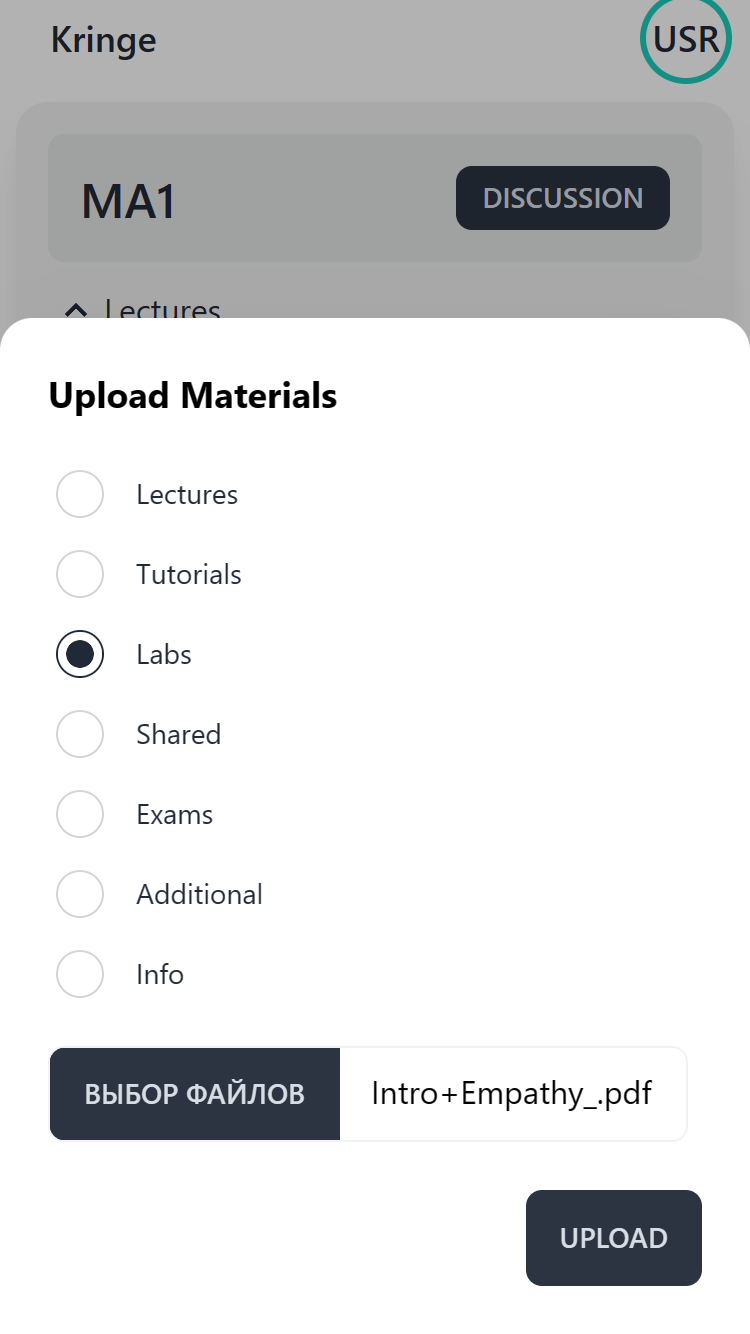Open the DISCUSSION for MA1
The height and width of the screenshot is (1334, 750).
point(562,198)
